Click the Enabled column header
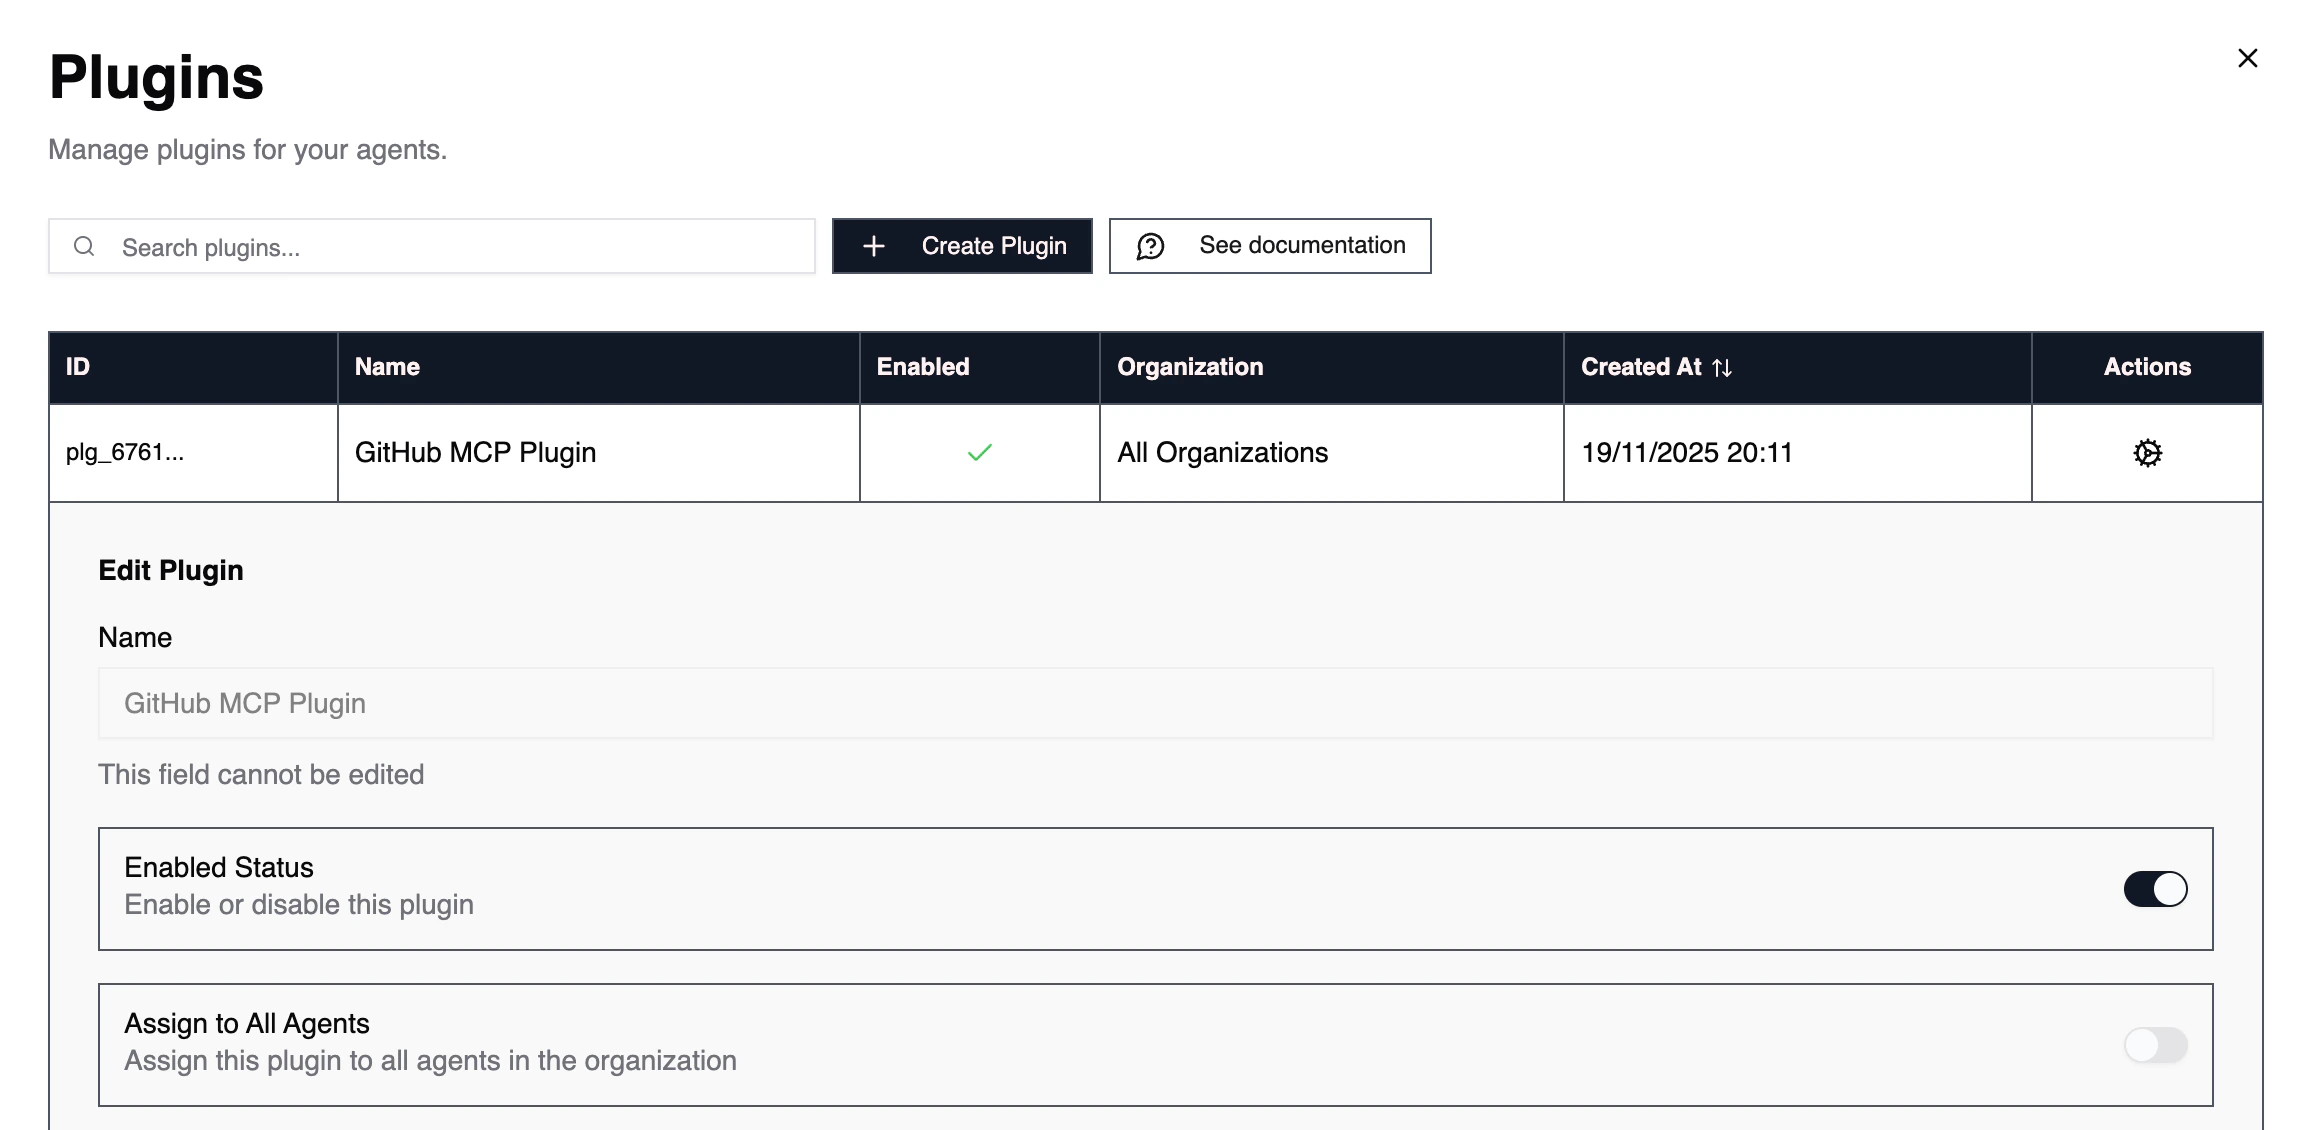 (979, 367)
